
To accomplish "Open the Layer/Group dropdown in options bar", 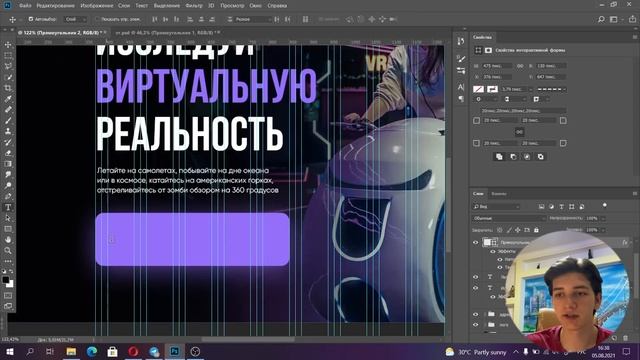I will tap(75, 19).
